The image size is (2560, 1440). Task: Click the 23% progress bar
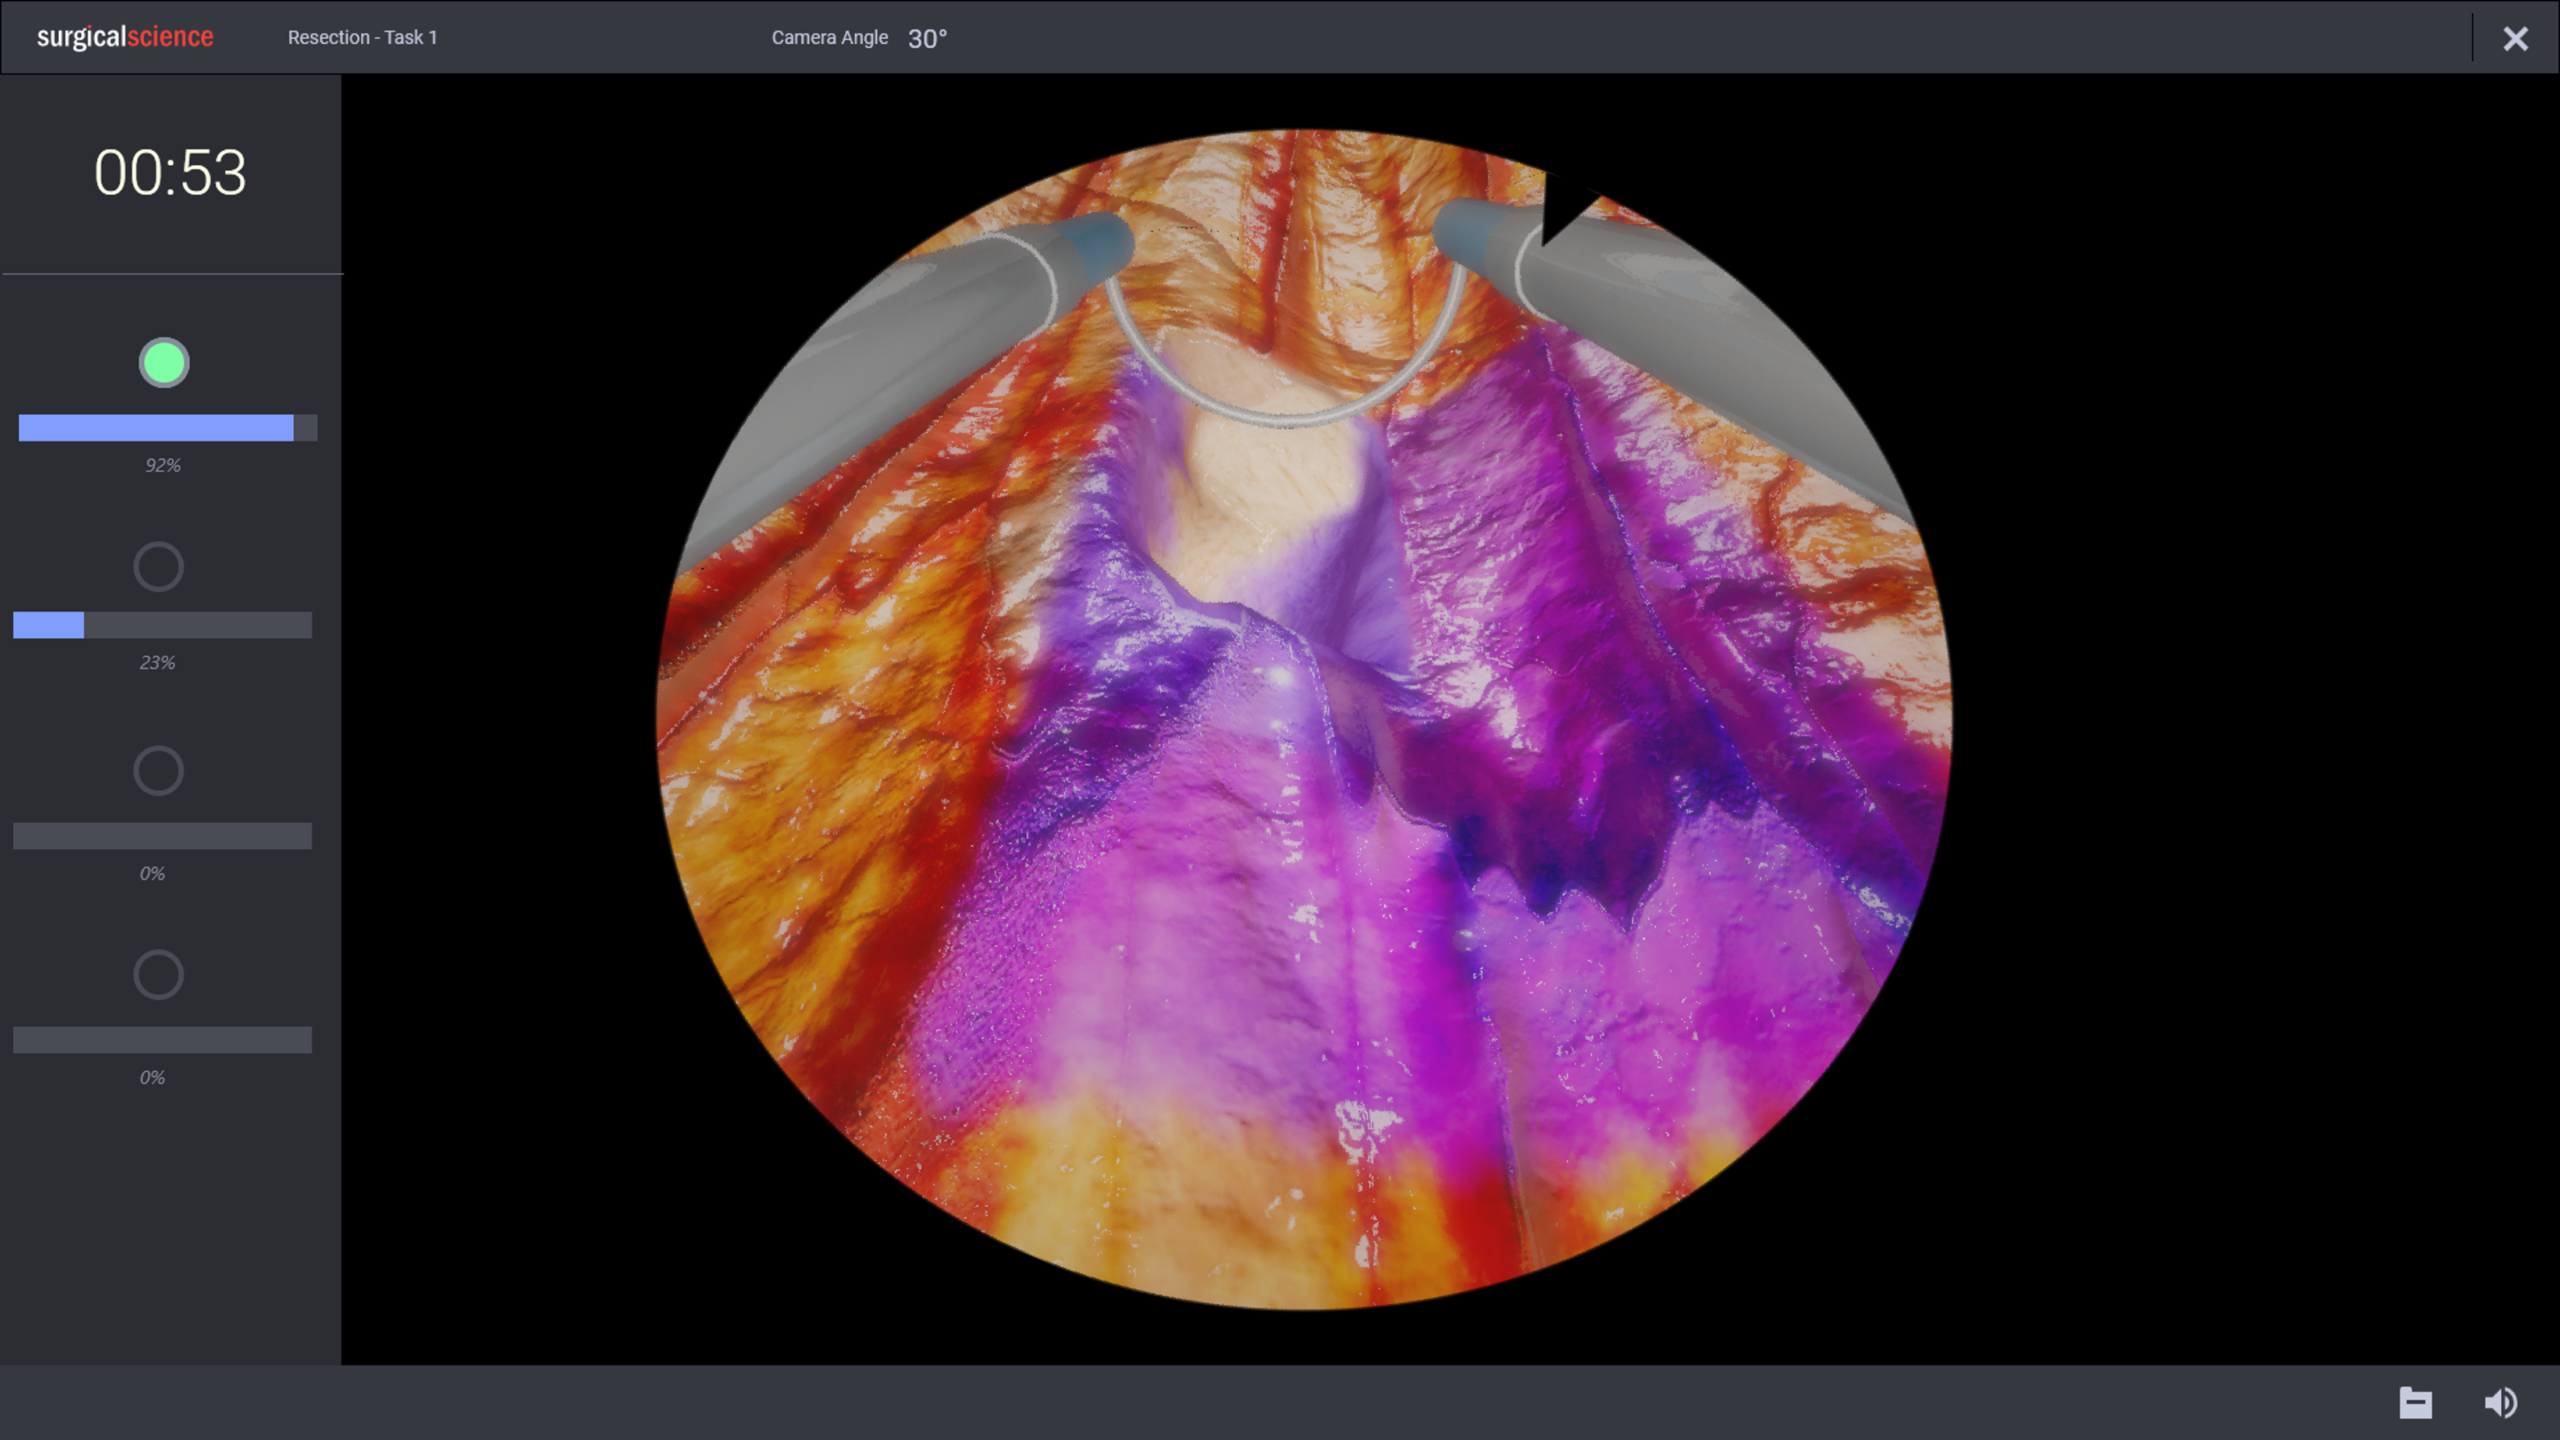pos(162,625)
